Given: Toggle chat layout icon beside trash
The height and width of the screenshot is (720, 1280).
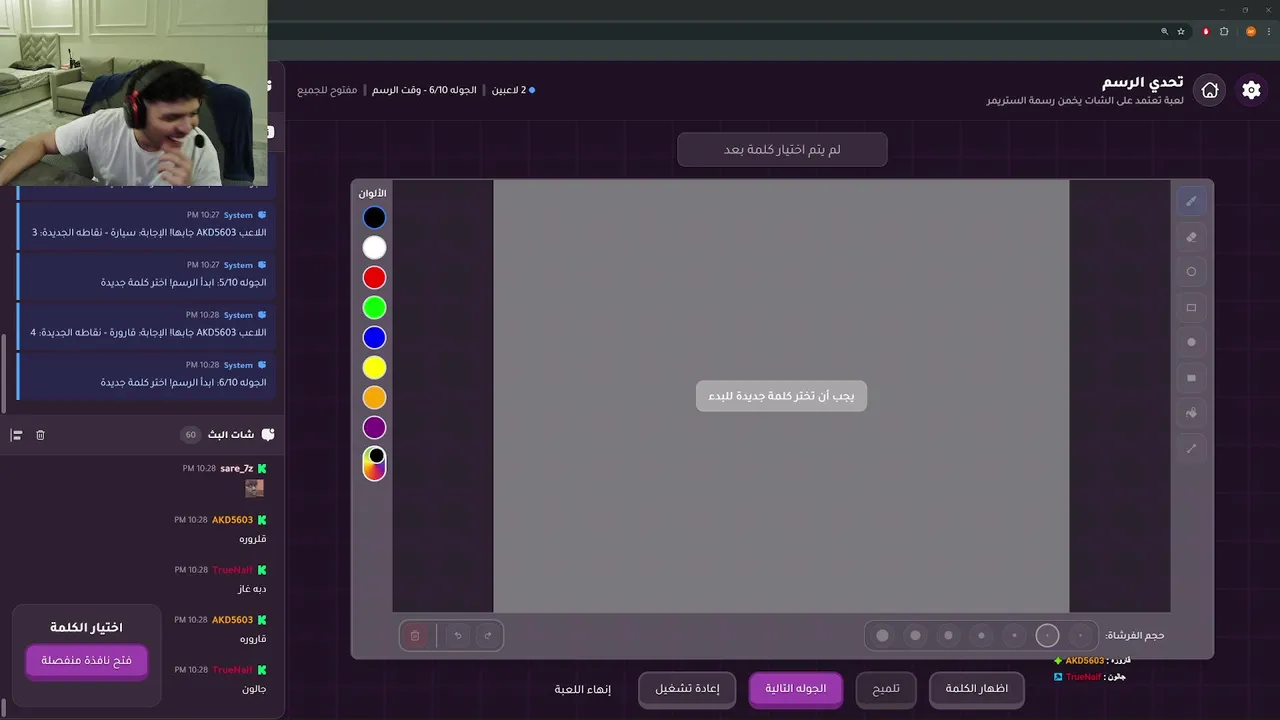Looking at the screenshot, I should (x=16, y=435).
